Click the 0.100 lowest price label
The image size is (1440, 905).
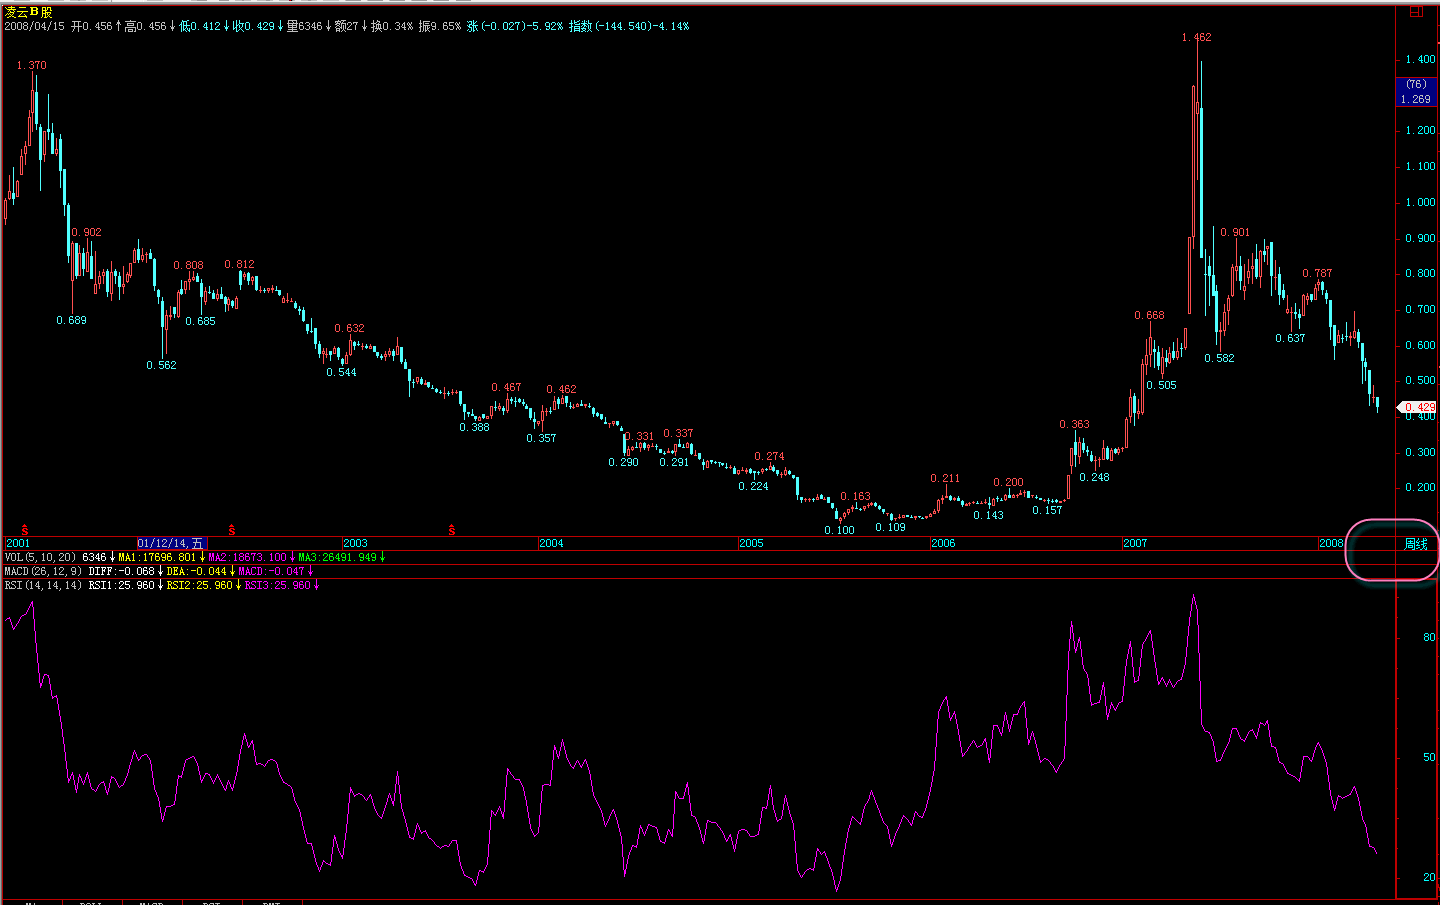(839, 531)
